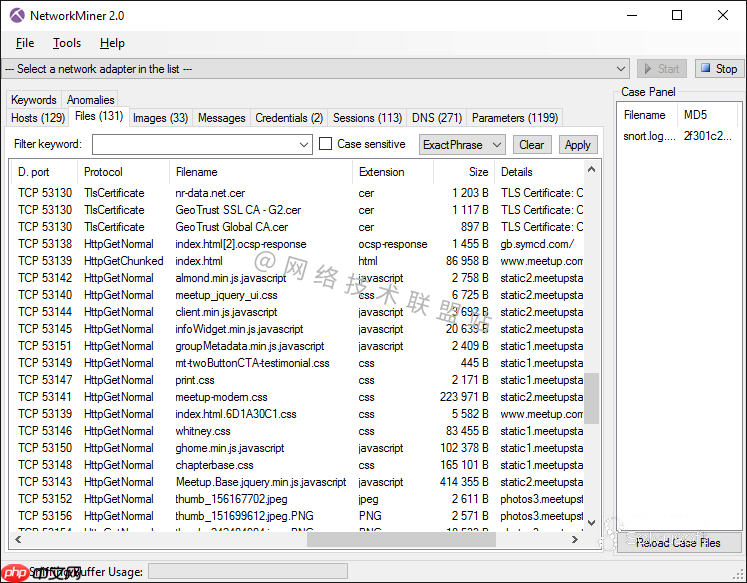Click the vertical scrollbar thumb in file list
This screenshot has height=583, width=747.
[591, 397]
